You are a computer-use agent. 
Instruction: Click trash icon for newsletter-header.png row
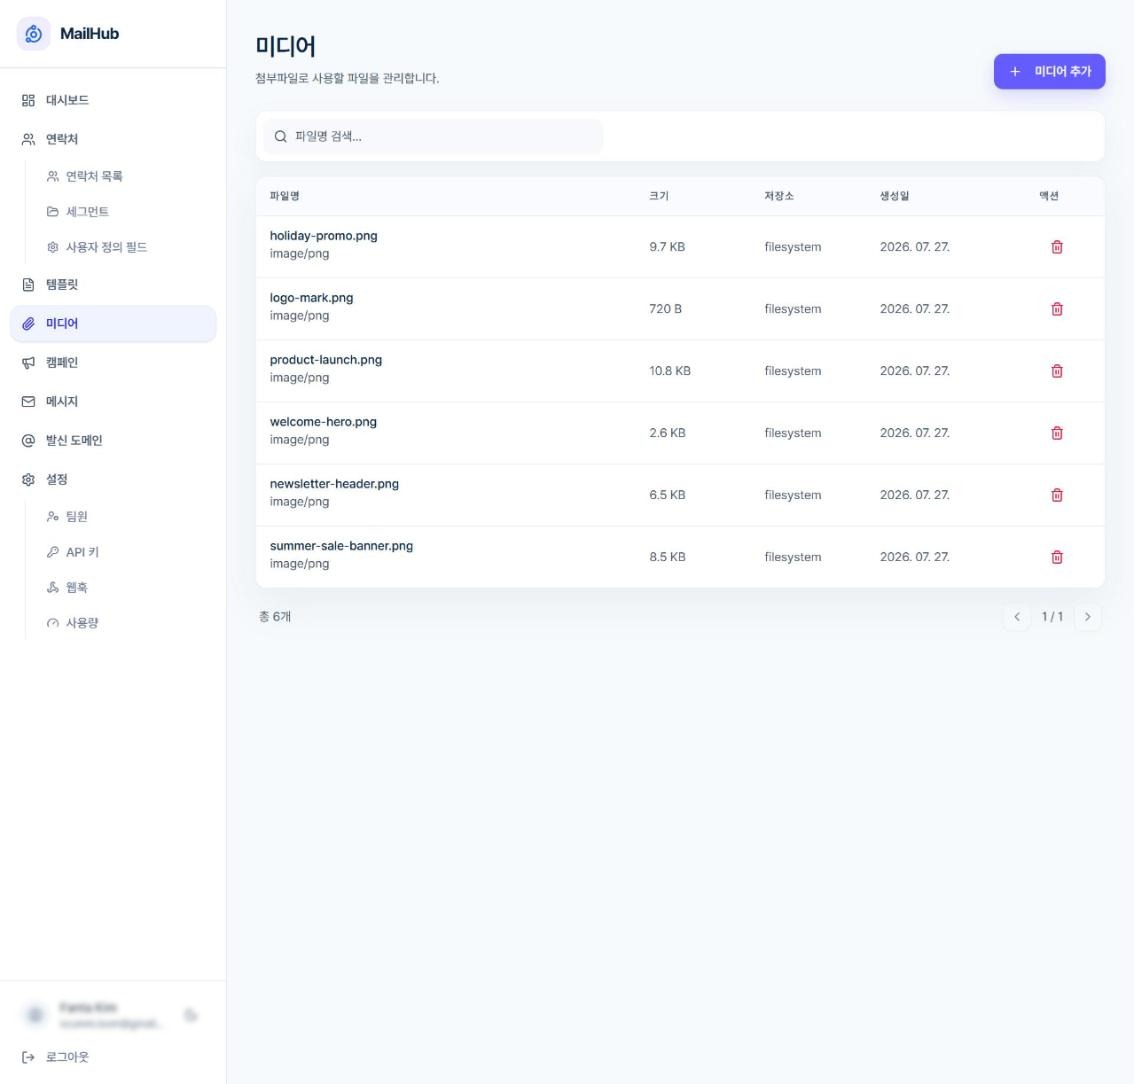[1057, 495]
